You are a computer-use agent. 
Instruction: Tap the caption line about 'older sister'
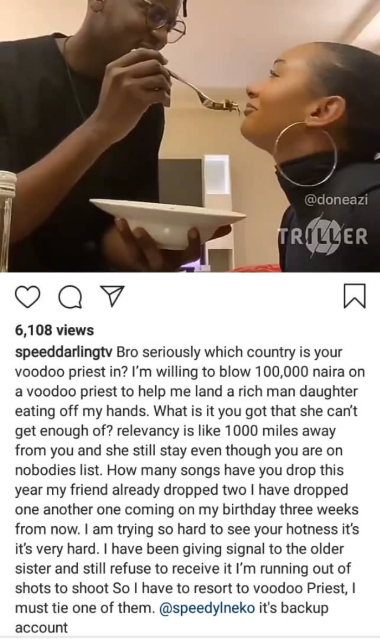click(x=179, y=549)
